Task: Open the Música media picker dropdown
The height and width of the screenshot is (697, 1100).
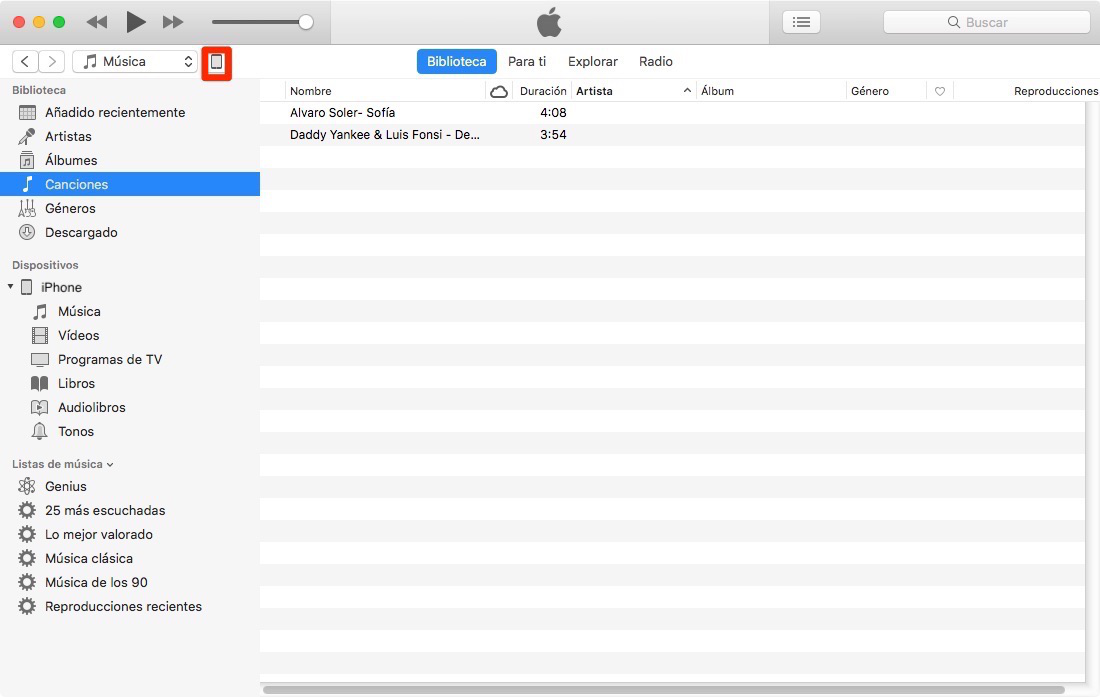Action: (x=135, y=61)
